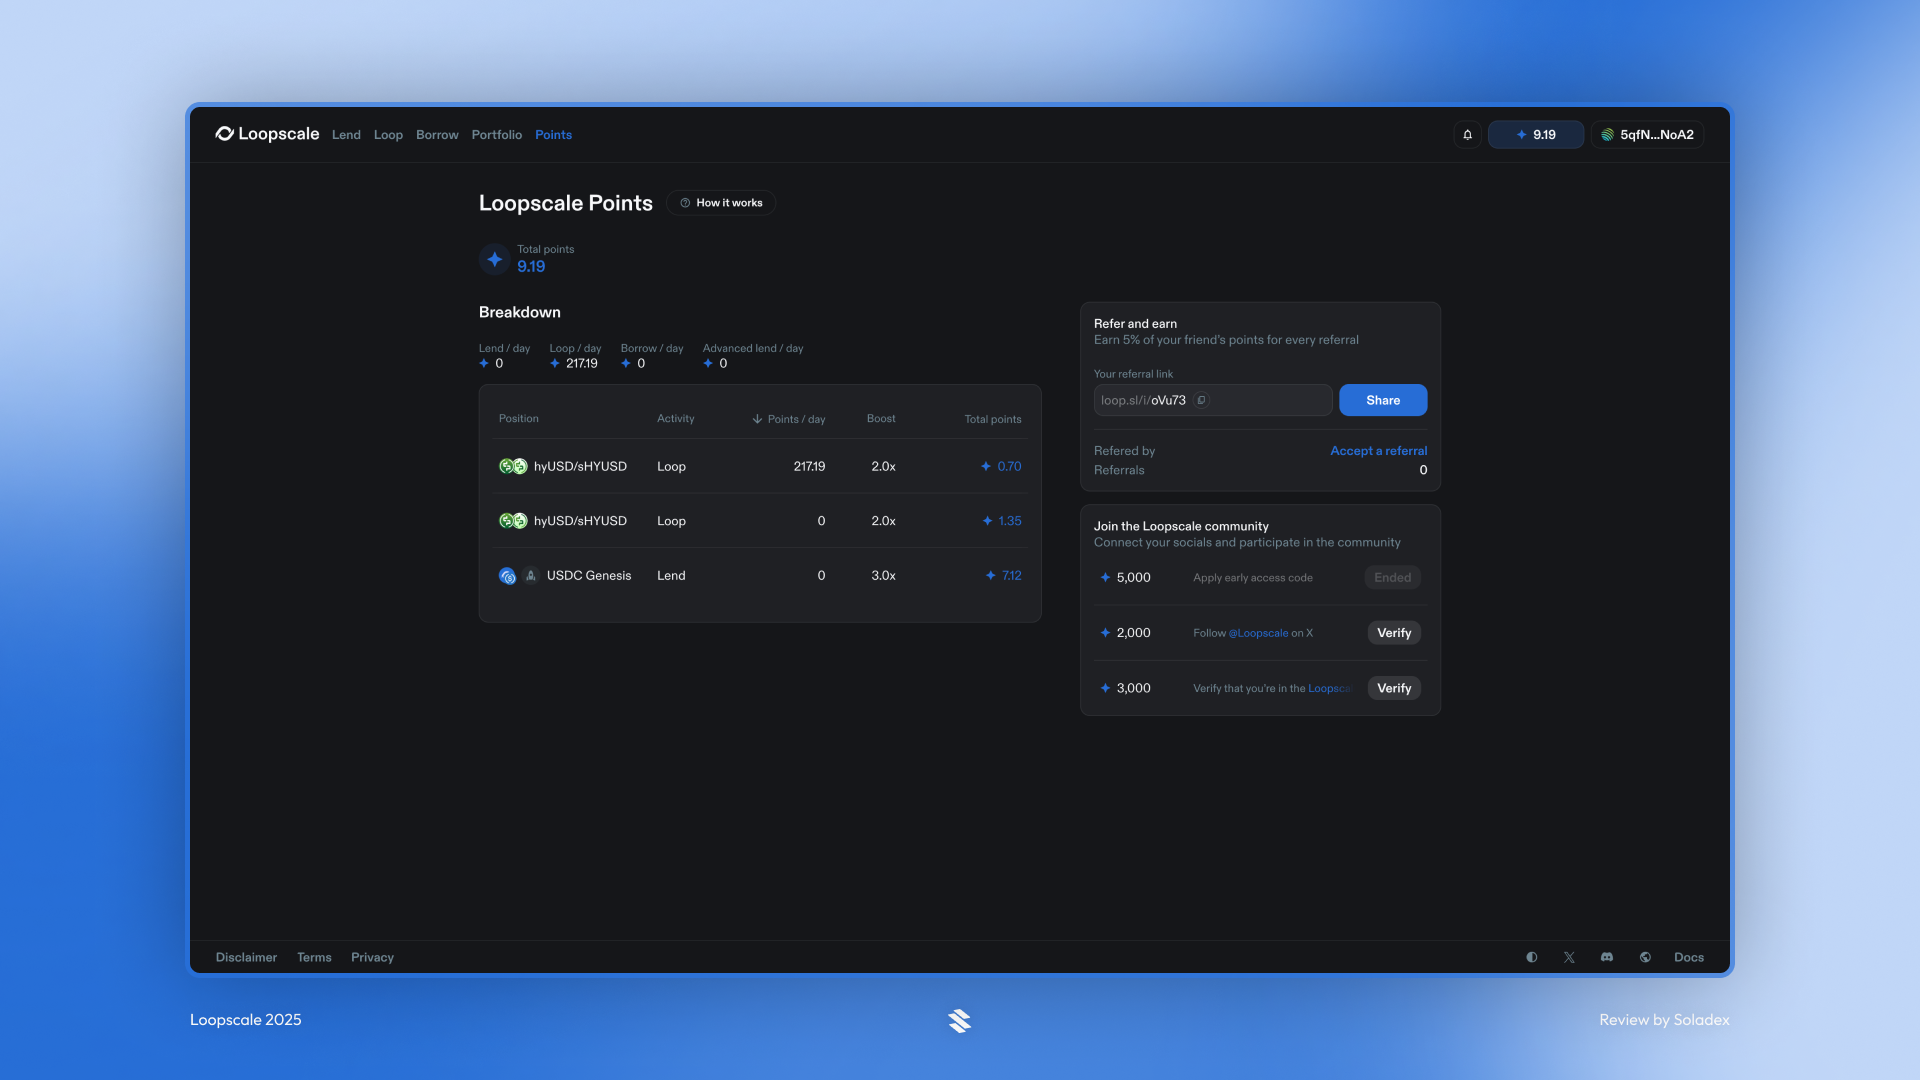The width and height of the screenshot is (1920, 1080).
Task: Open the X (Twitter) footer icon
Action: tap(1569, 957)
